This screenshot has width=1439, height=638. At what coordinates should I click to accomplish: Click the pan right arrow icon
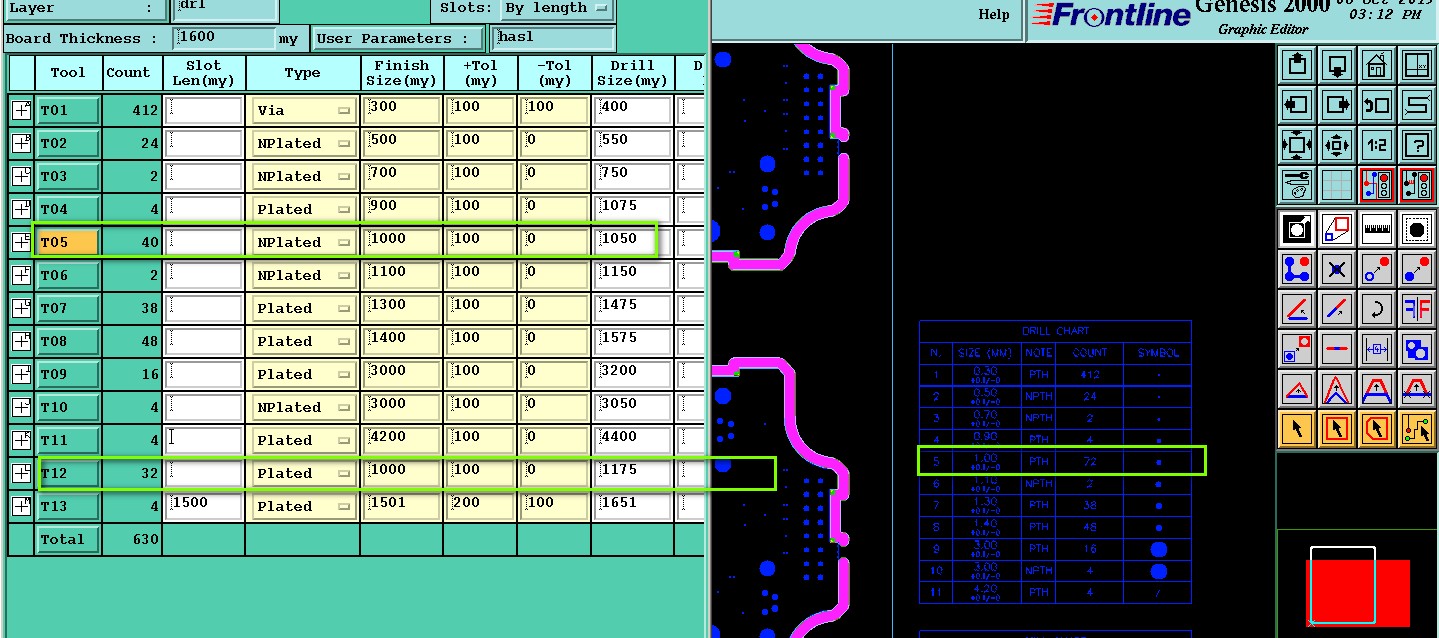pyautogui.click(x=1337, y=105)
